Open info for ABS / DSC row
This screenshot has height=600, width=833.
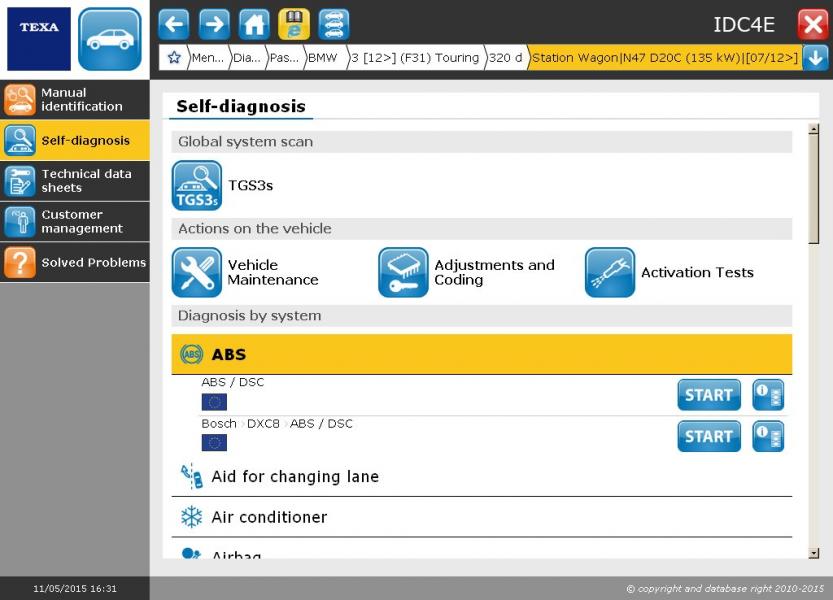(x=768, y=395)
